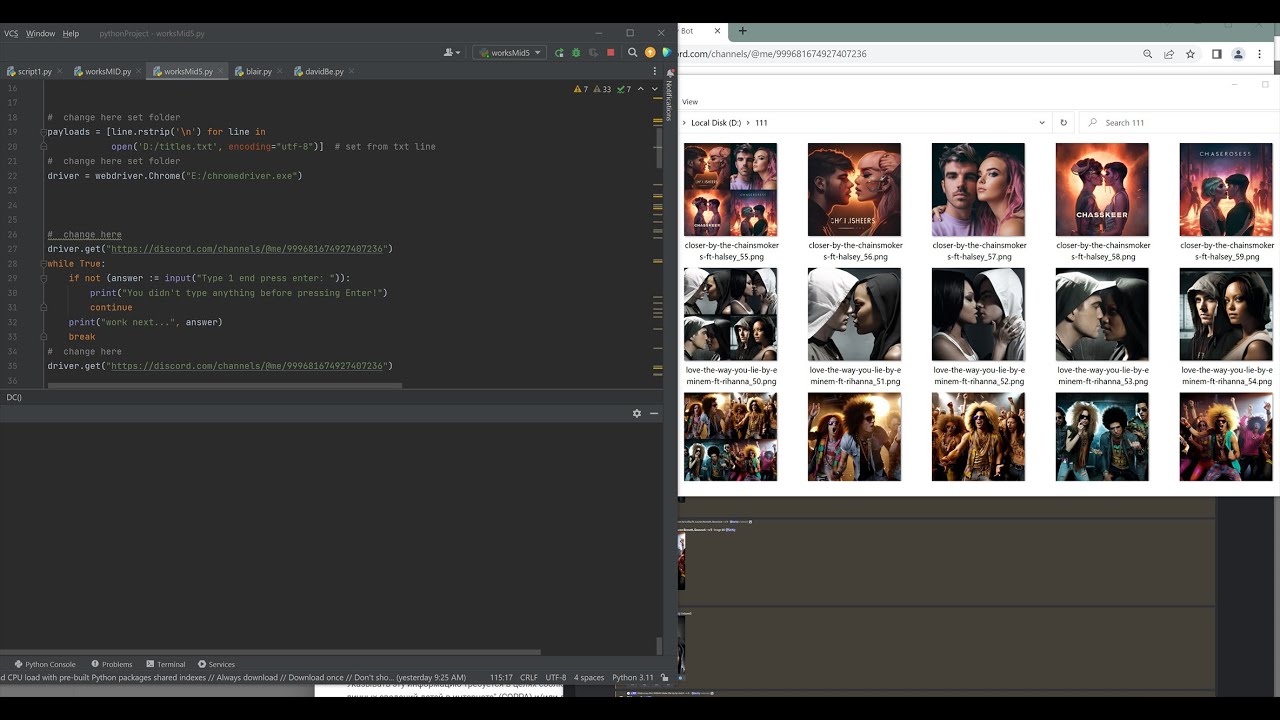
Task: Click the 4 spaces indent setting
Action: click(589, 678)
